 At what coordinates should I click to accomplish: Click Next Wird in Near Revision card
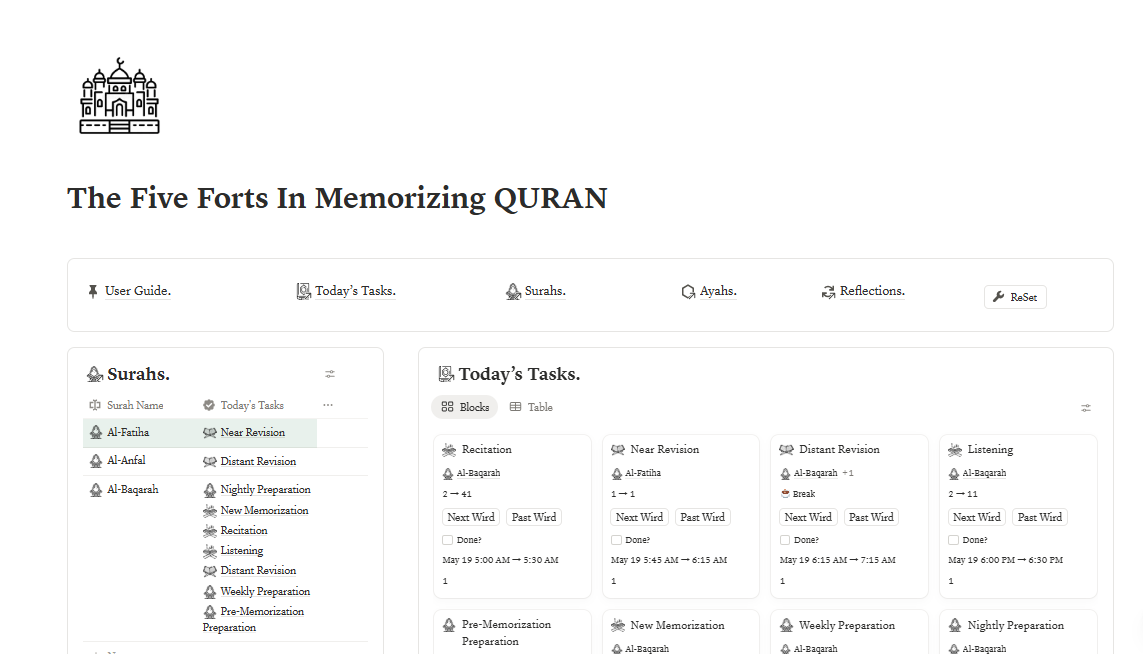point(639,517)
